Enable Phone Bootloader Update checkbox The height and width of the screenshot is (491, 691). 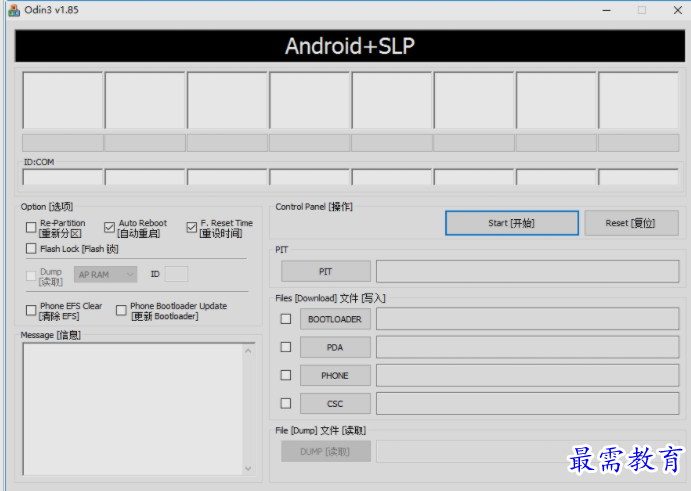pyautogui.click(x=121, y=310)
